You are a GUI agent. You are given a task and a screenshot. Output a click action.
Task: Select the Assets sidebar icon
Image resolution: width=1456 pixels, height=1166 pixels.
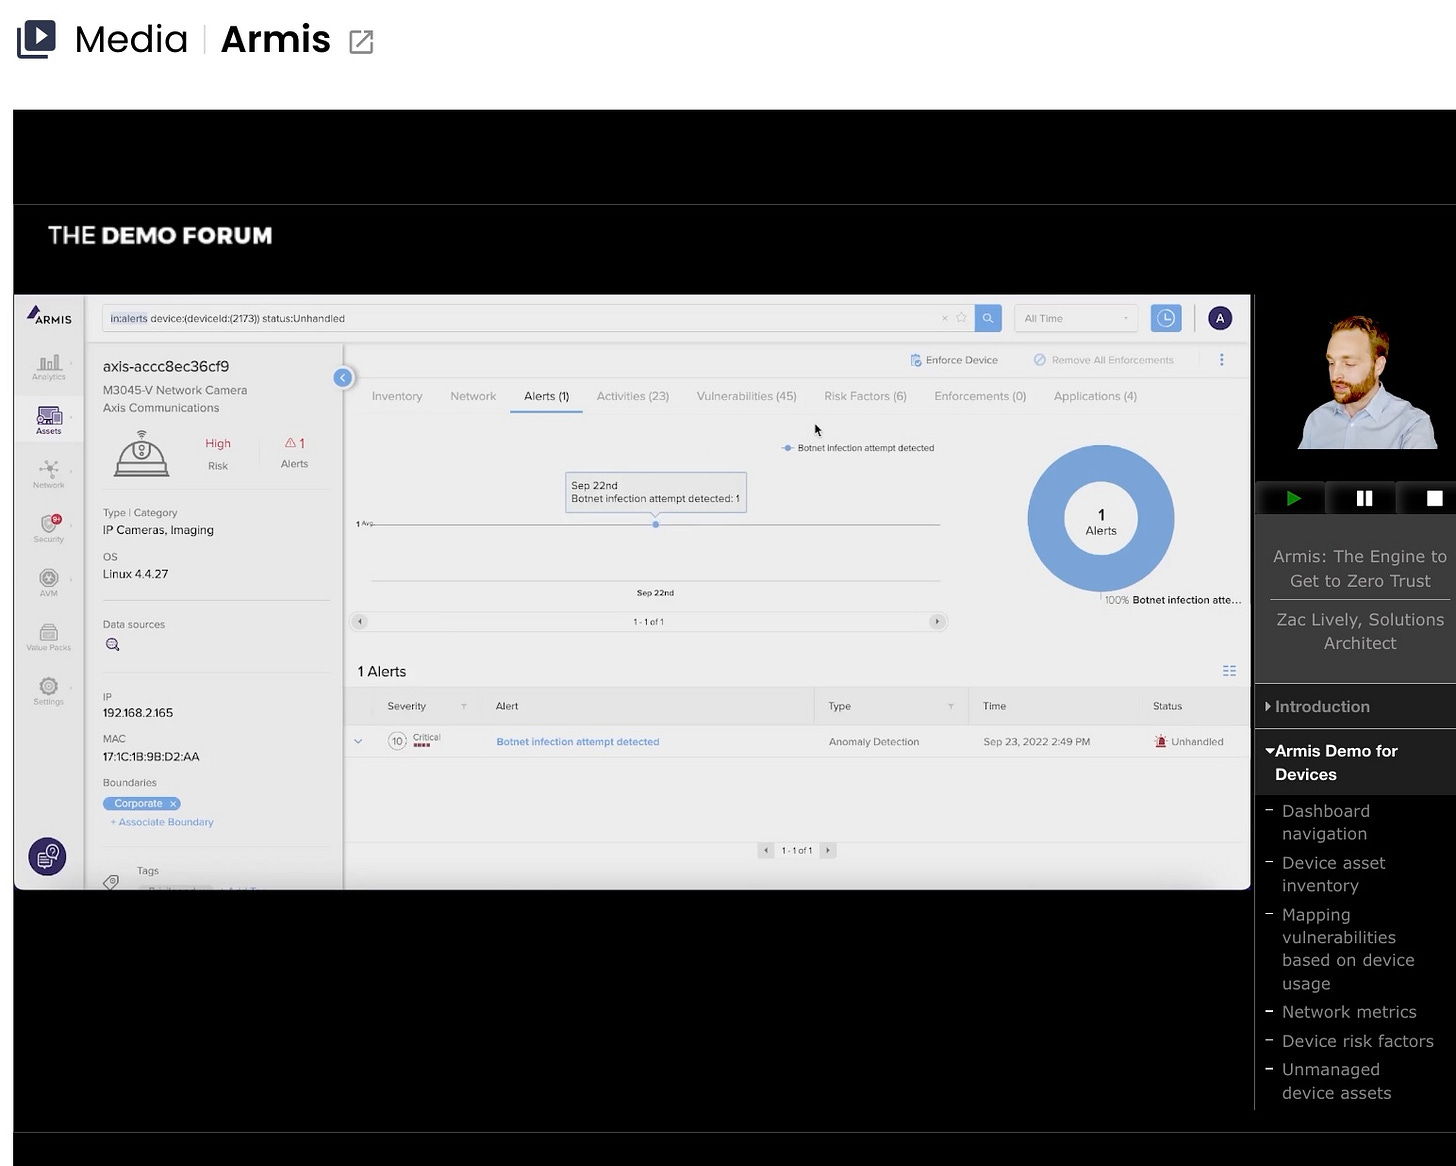(x=49, y=420)
